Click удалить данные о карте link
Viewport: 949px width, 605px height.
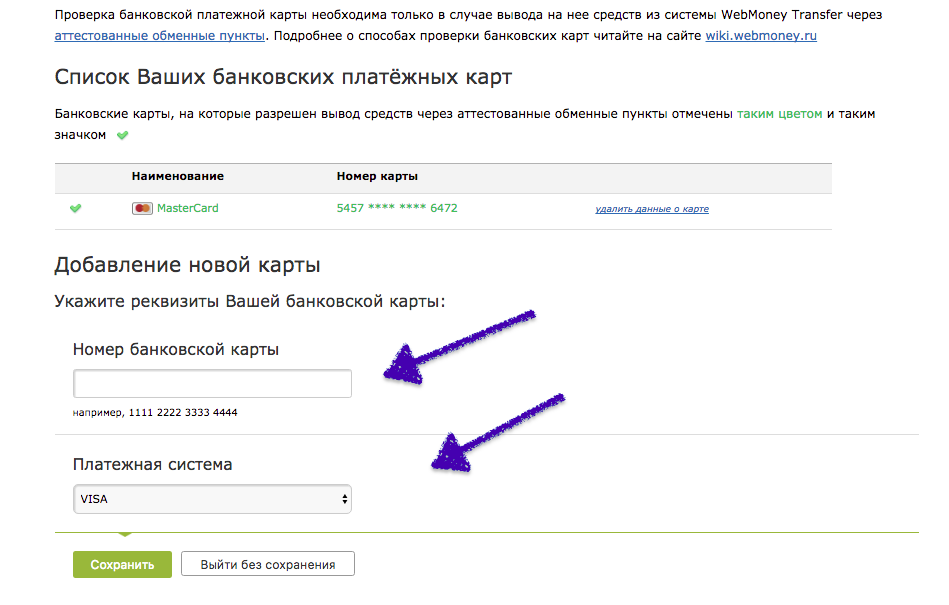pyautogui.click(x=652, y=209)
